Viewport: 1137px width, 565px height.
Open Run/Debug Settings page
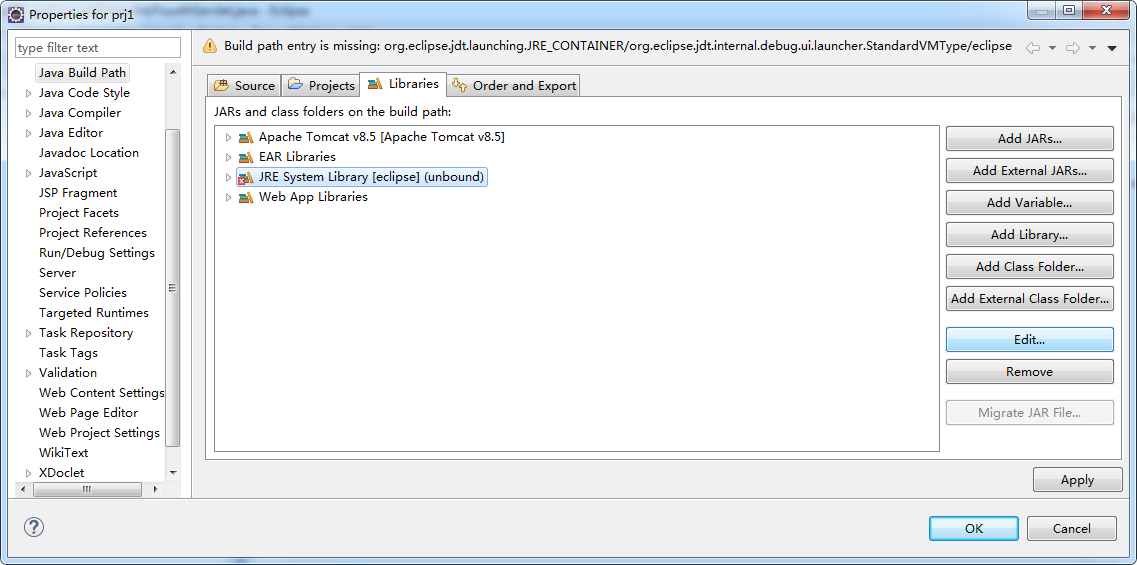(96, 253)
